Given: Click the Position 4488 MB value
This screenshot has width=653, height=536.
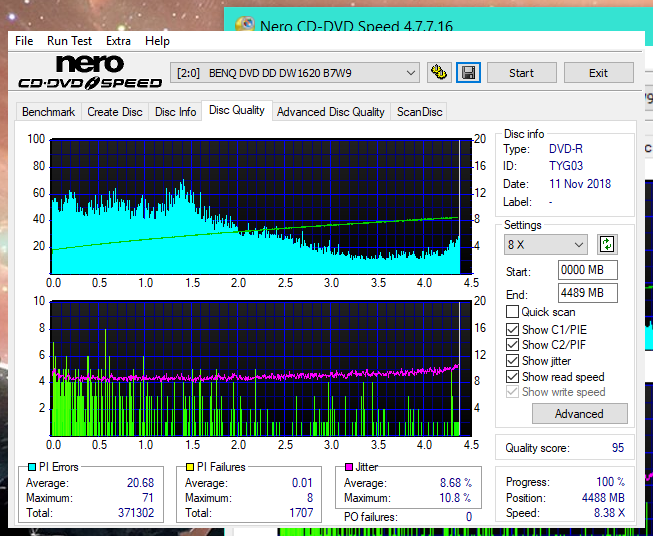Looking at the screenshot, I should pos(603,498).
